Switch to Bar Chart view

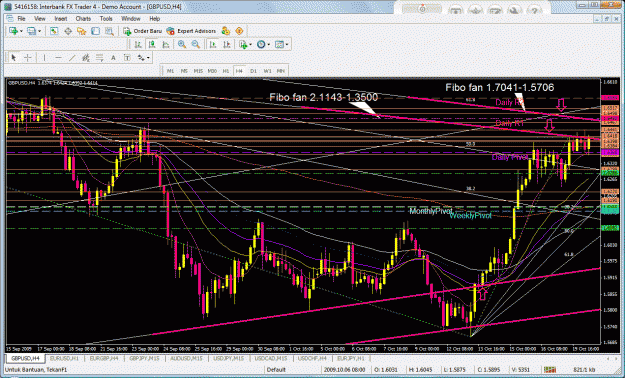138,45
